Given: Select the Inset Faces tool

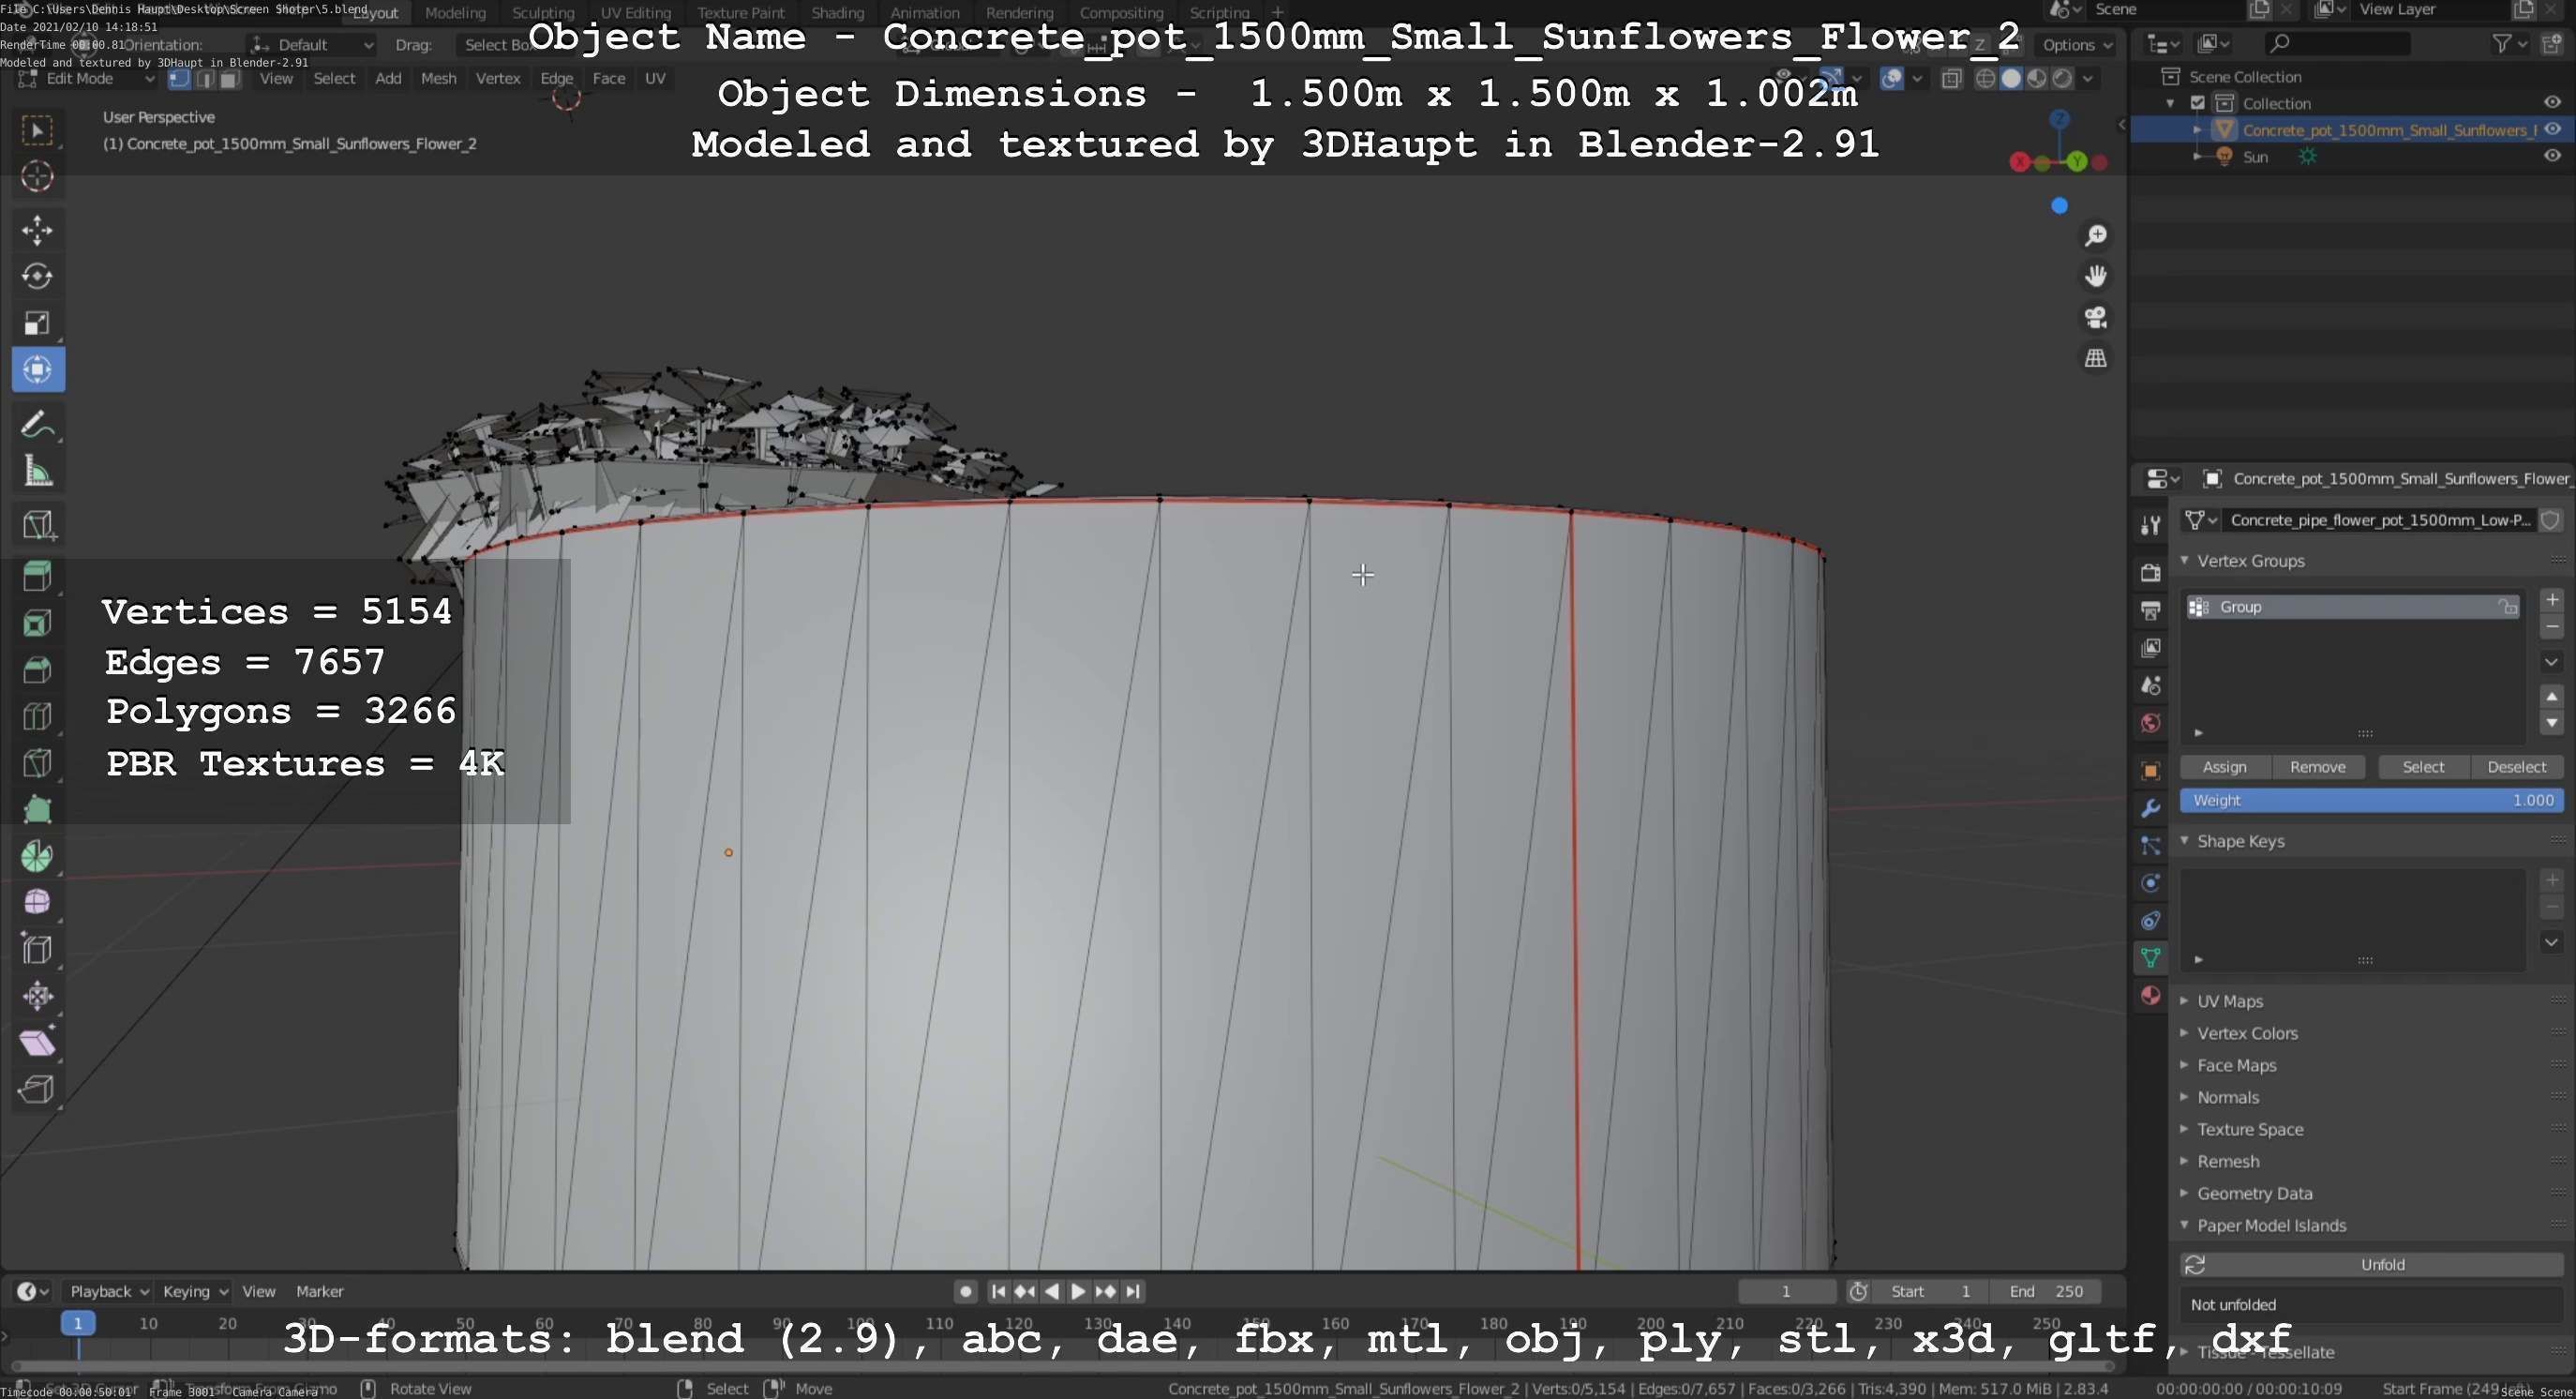Looking at the screenshot, I should pyautogui.click(x=37, y=623).
